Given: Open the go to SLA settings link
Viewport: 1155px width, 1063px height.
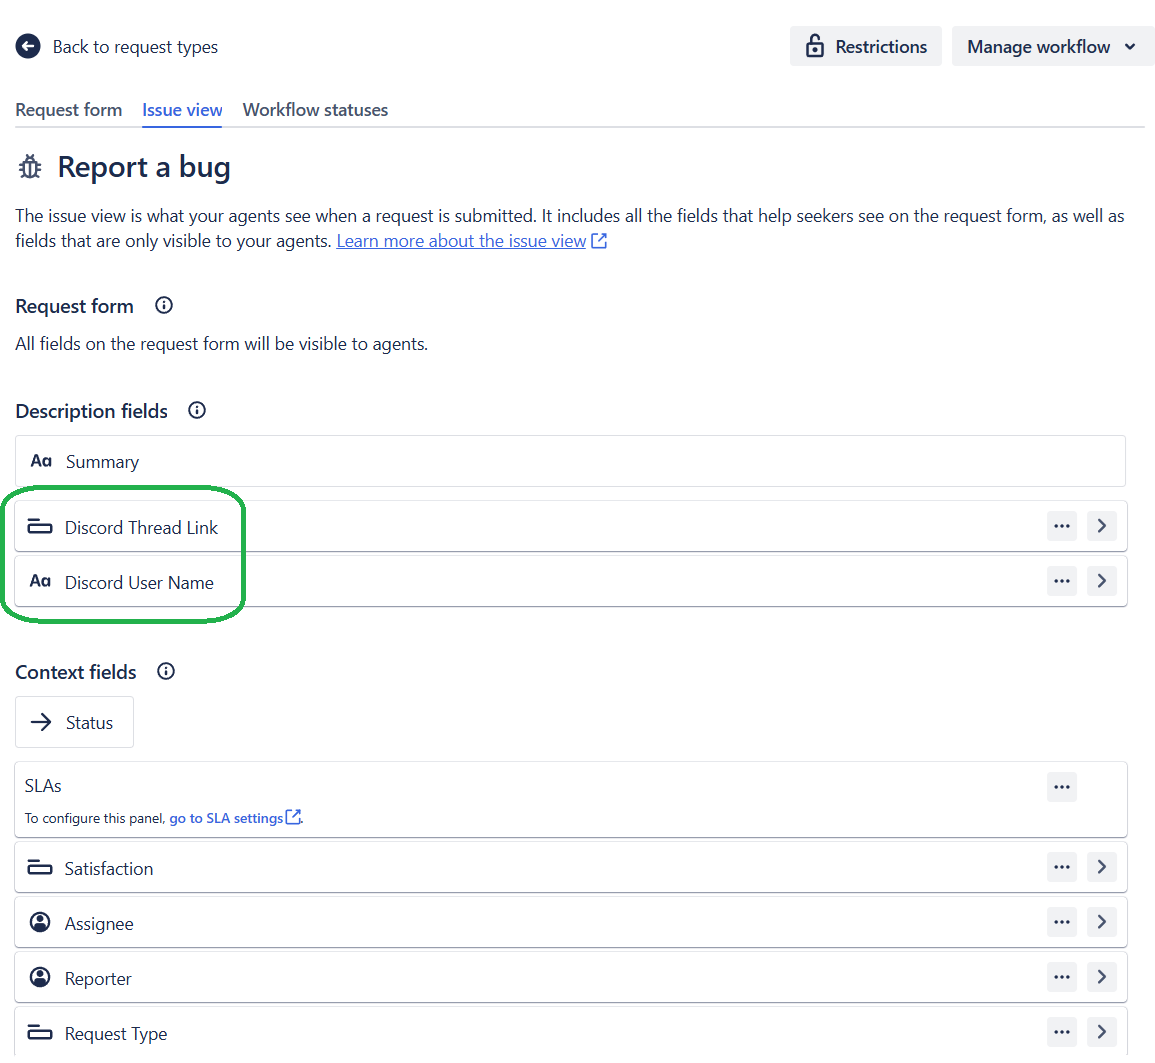Looking at the screenshot, I should (229, 817).
